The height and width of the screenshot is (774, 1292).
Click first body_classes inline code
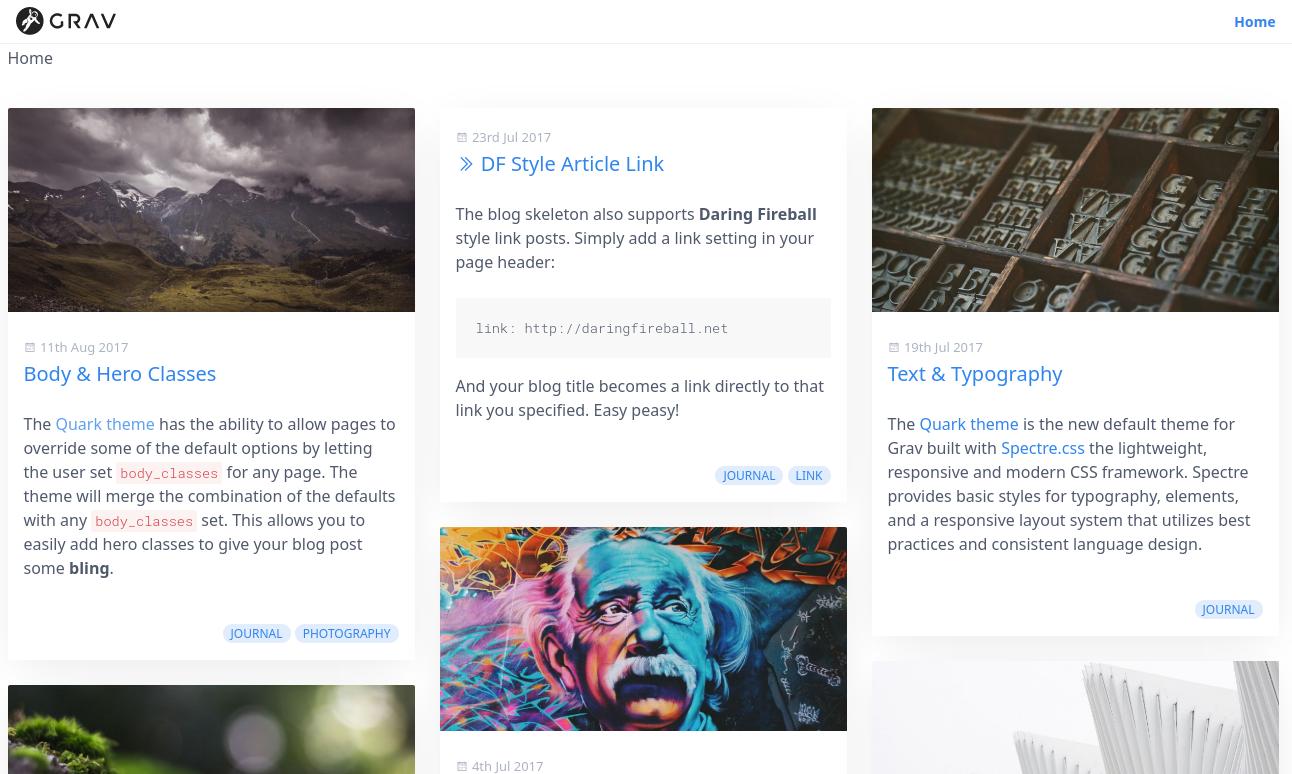(169, 473)
